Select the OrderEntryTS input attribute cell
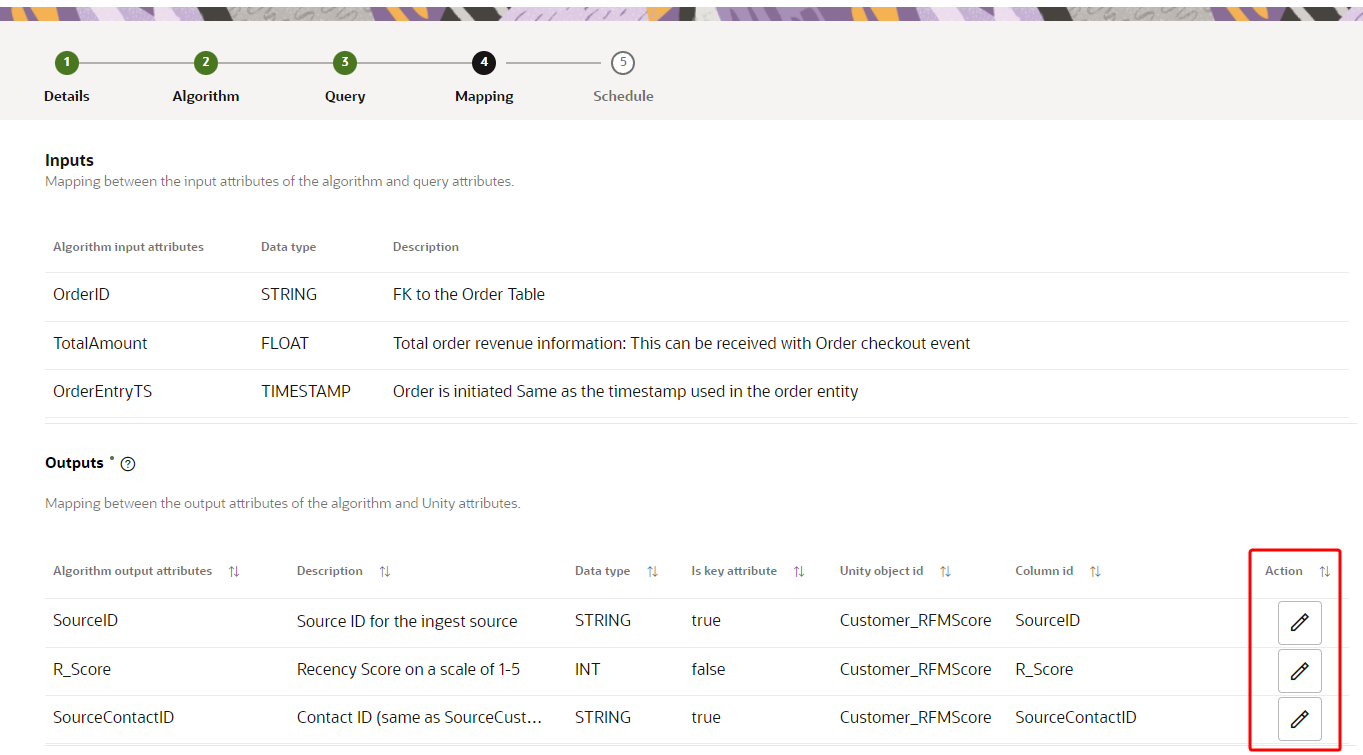The image size is (1363, 755). (x=103, y=392)
